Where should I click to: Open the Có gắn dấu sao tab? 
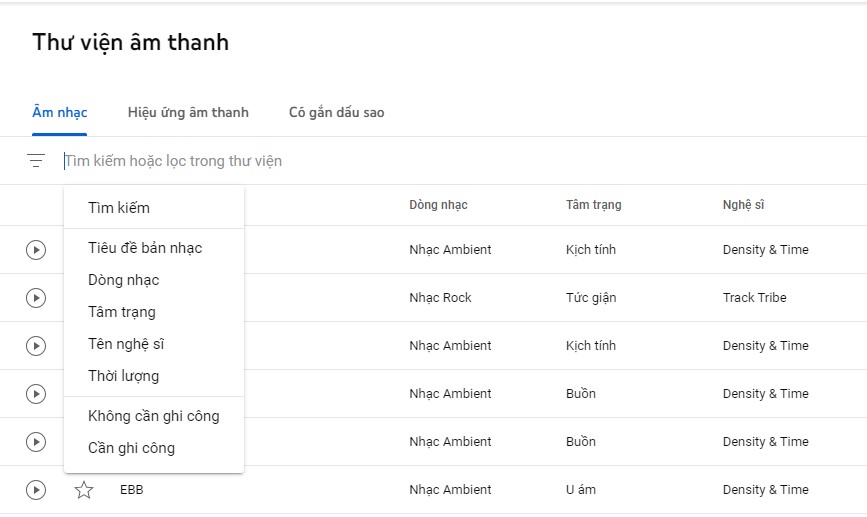pyautogui.click(x=336, y=112)
